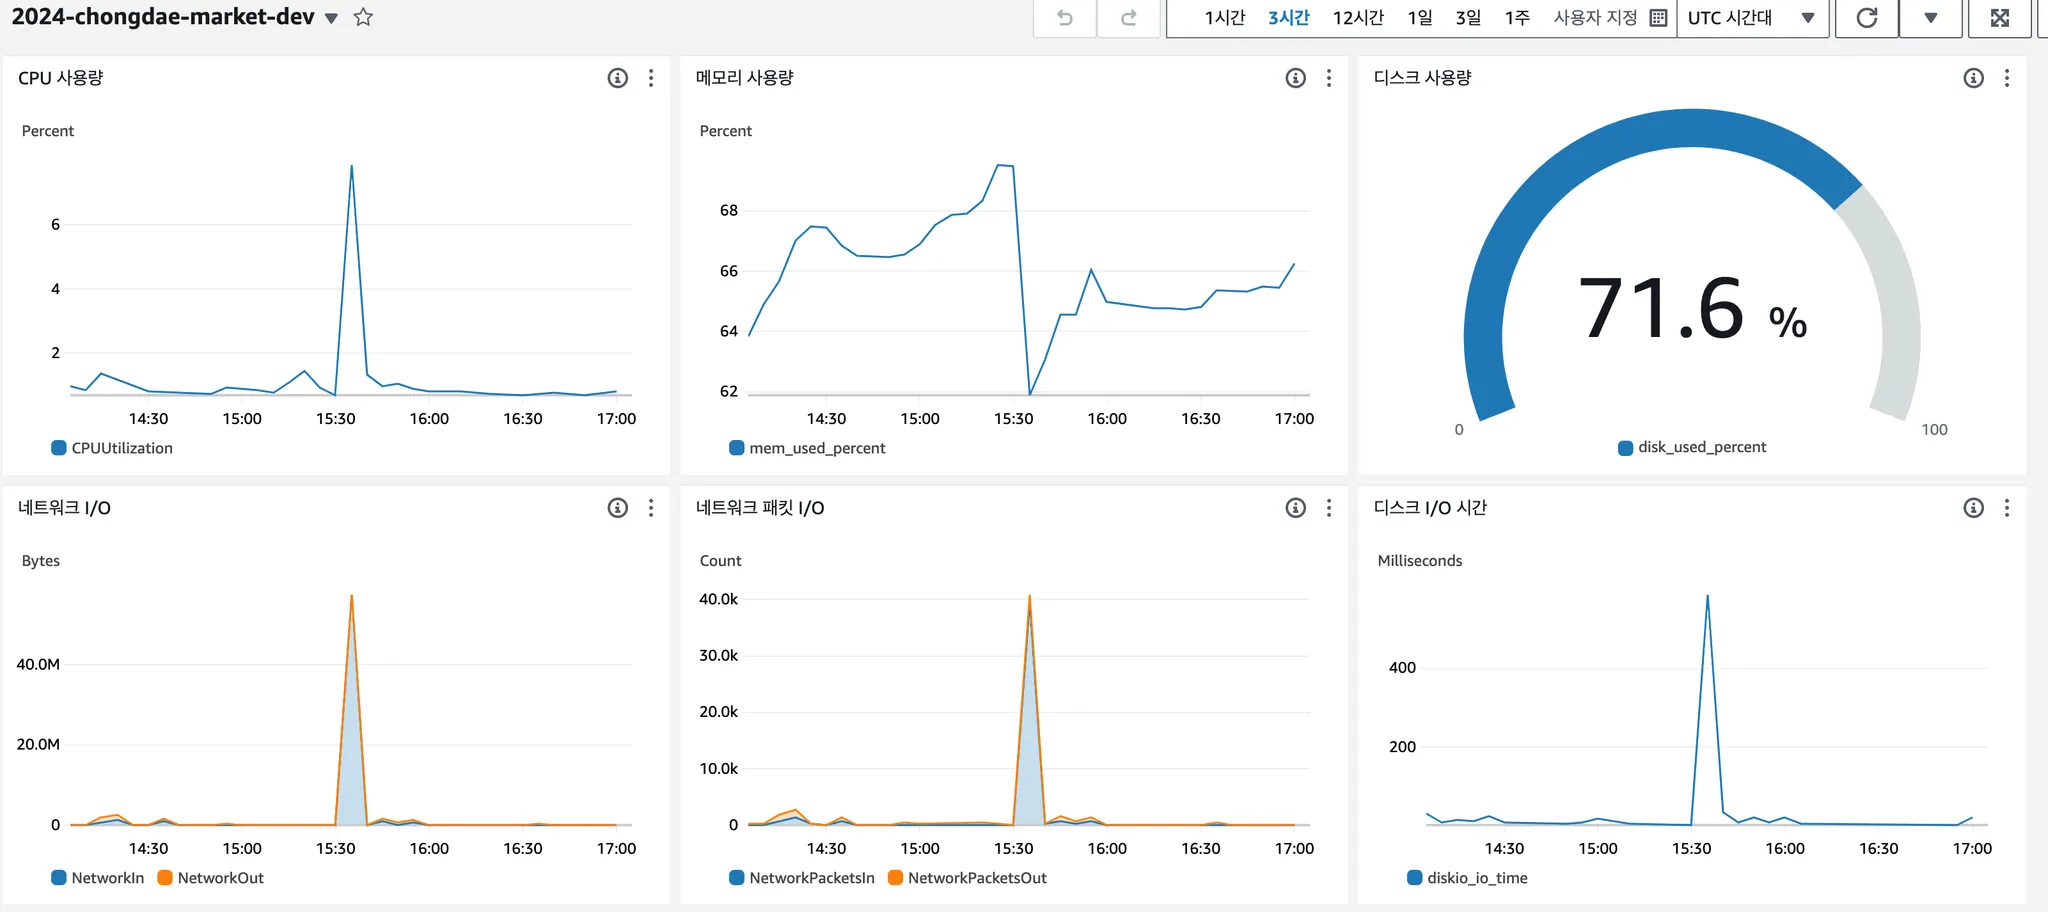Viewport: 2048px width, 912px height.
Task: Undo the last dashboard change
Action: (1065, 18)
